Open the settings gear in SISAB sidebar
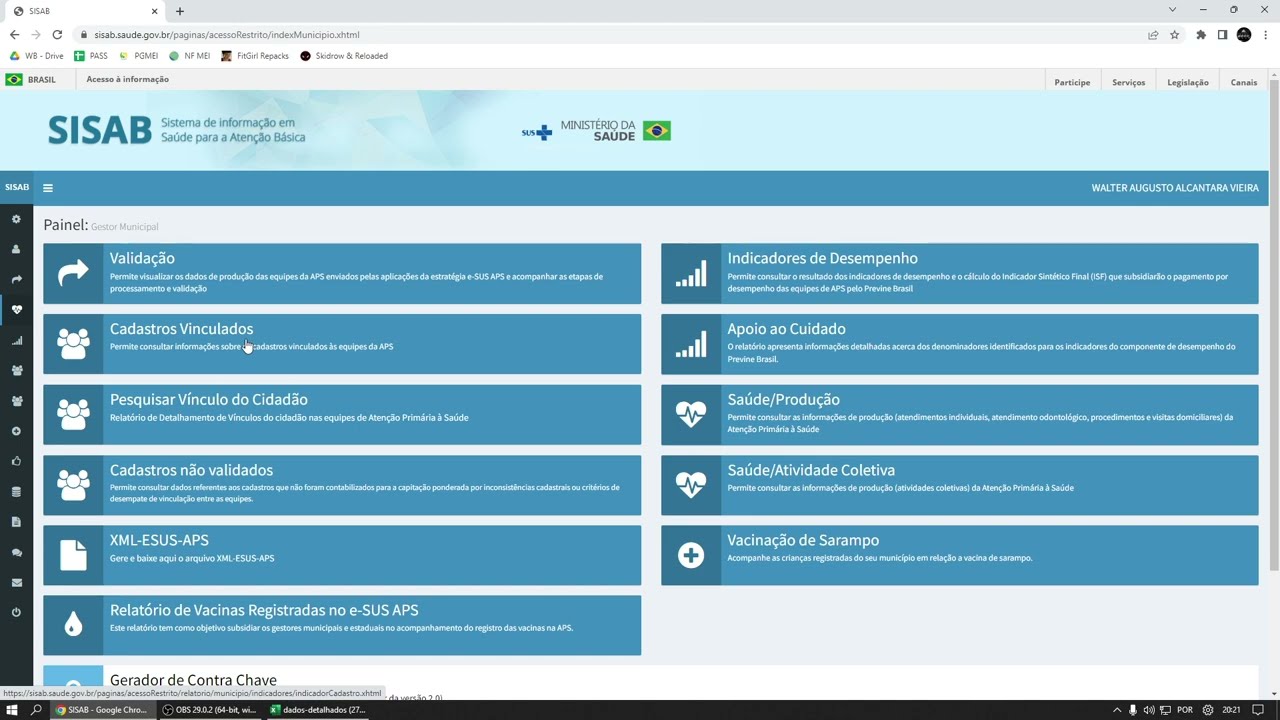The height and width of the screenshot is (720, 1280). 16,219
